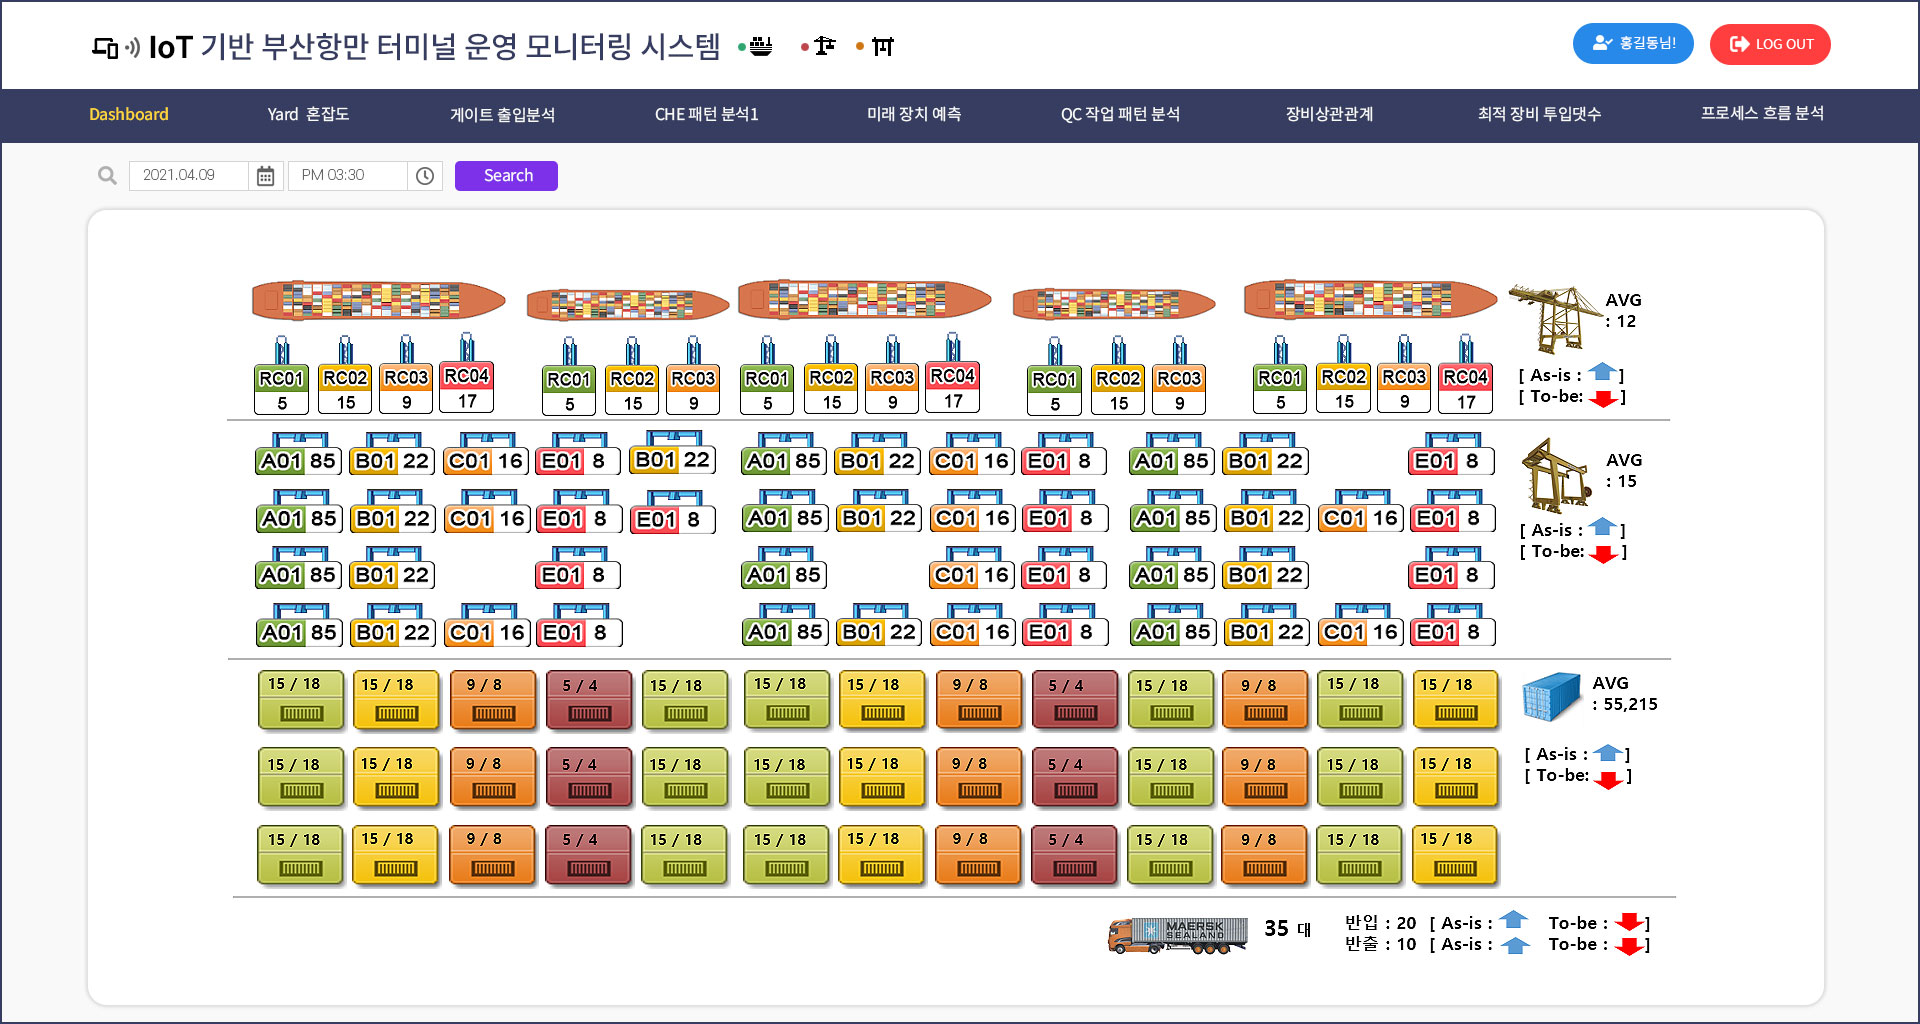Open the Yard 혼잡도 tab
The image size is (1920, 1024).
[308, 114]
